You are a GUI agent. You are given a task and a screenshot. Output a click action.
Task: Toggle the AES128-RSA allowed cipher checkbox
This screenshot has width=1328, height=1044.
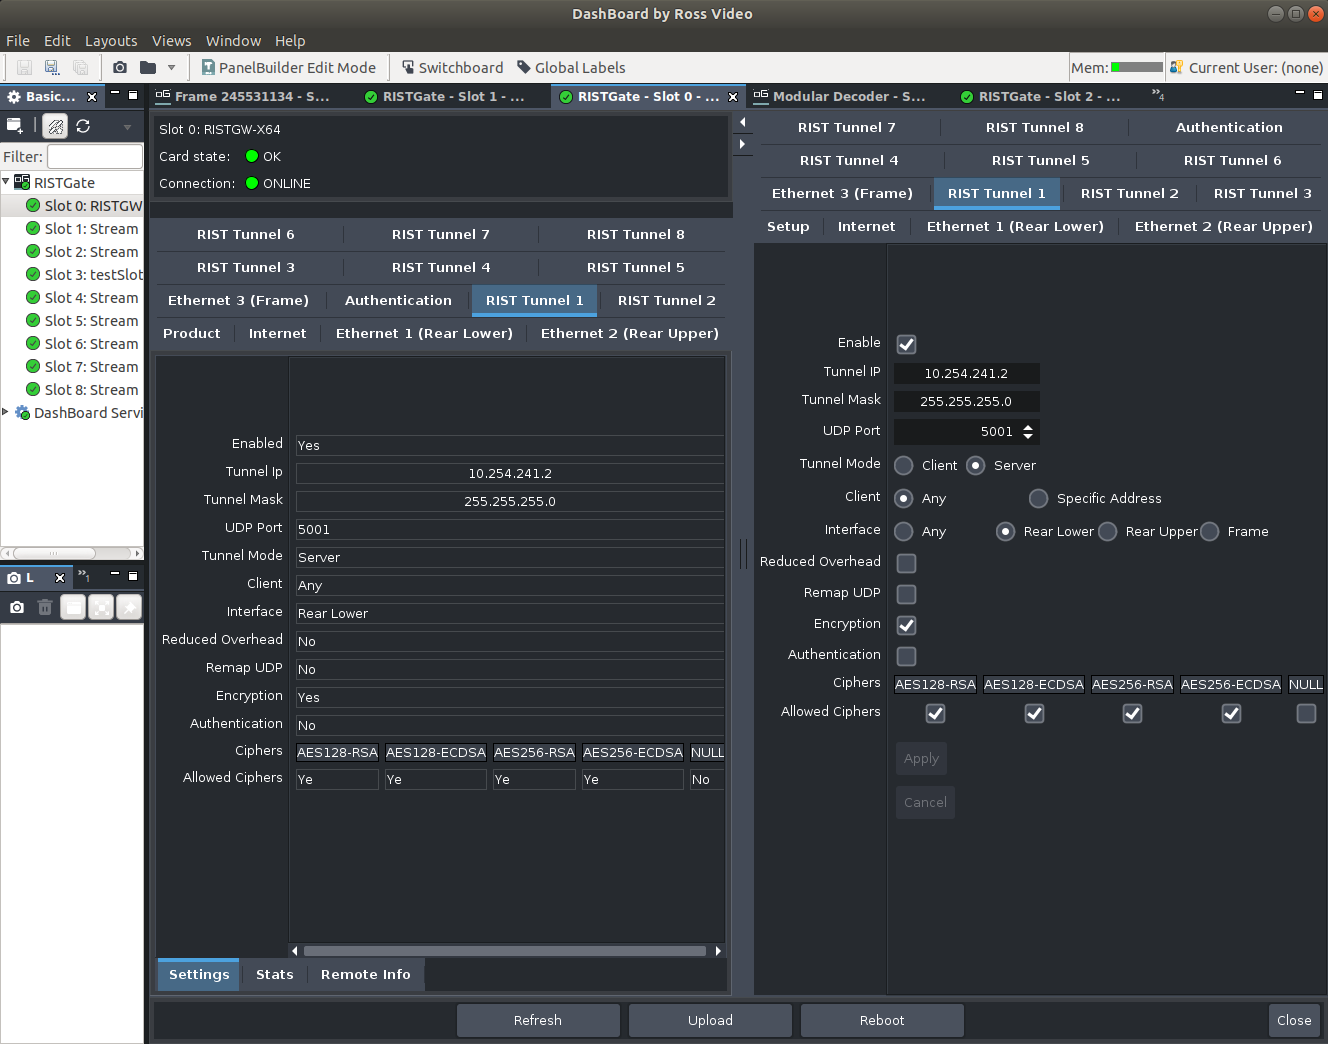935,713
